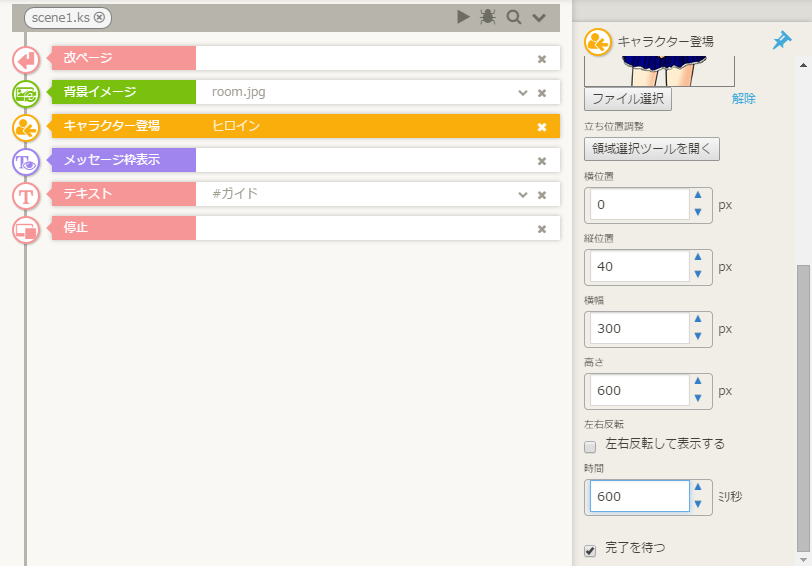Click the property panel scroll-up arrow
The width and height of the screenshot is (812, 566).
point(803,65)
